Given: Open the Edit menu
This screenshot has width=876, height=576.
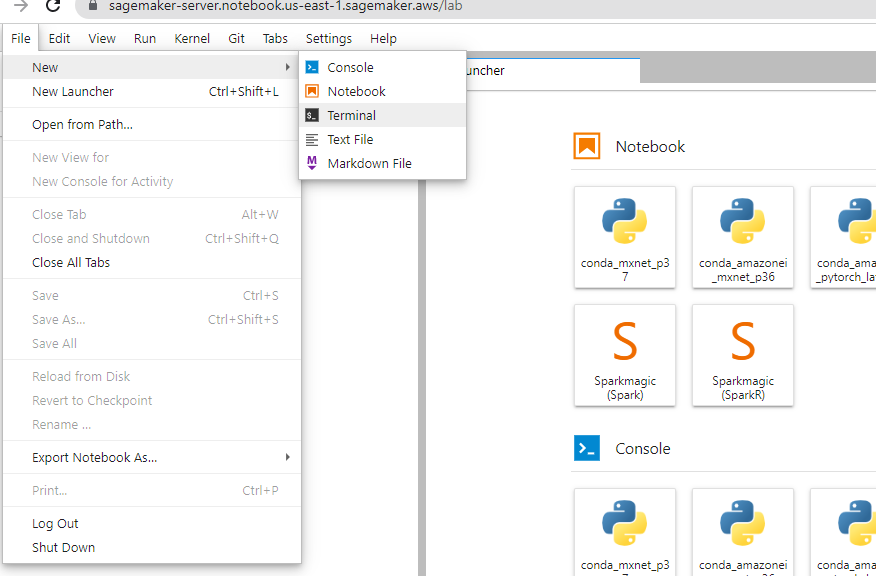Looking at the screenshot, I should tap(59, 39).
